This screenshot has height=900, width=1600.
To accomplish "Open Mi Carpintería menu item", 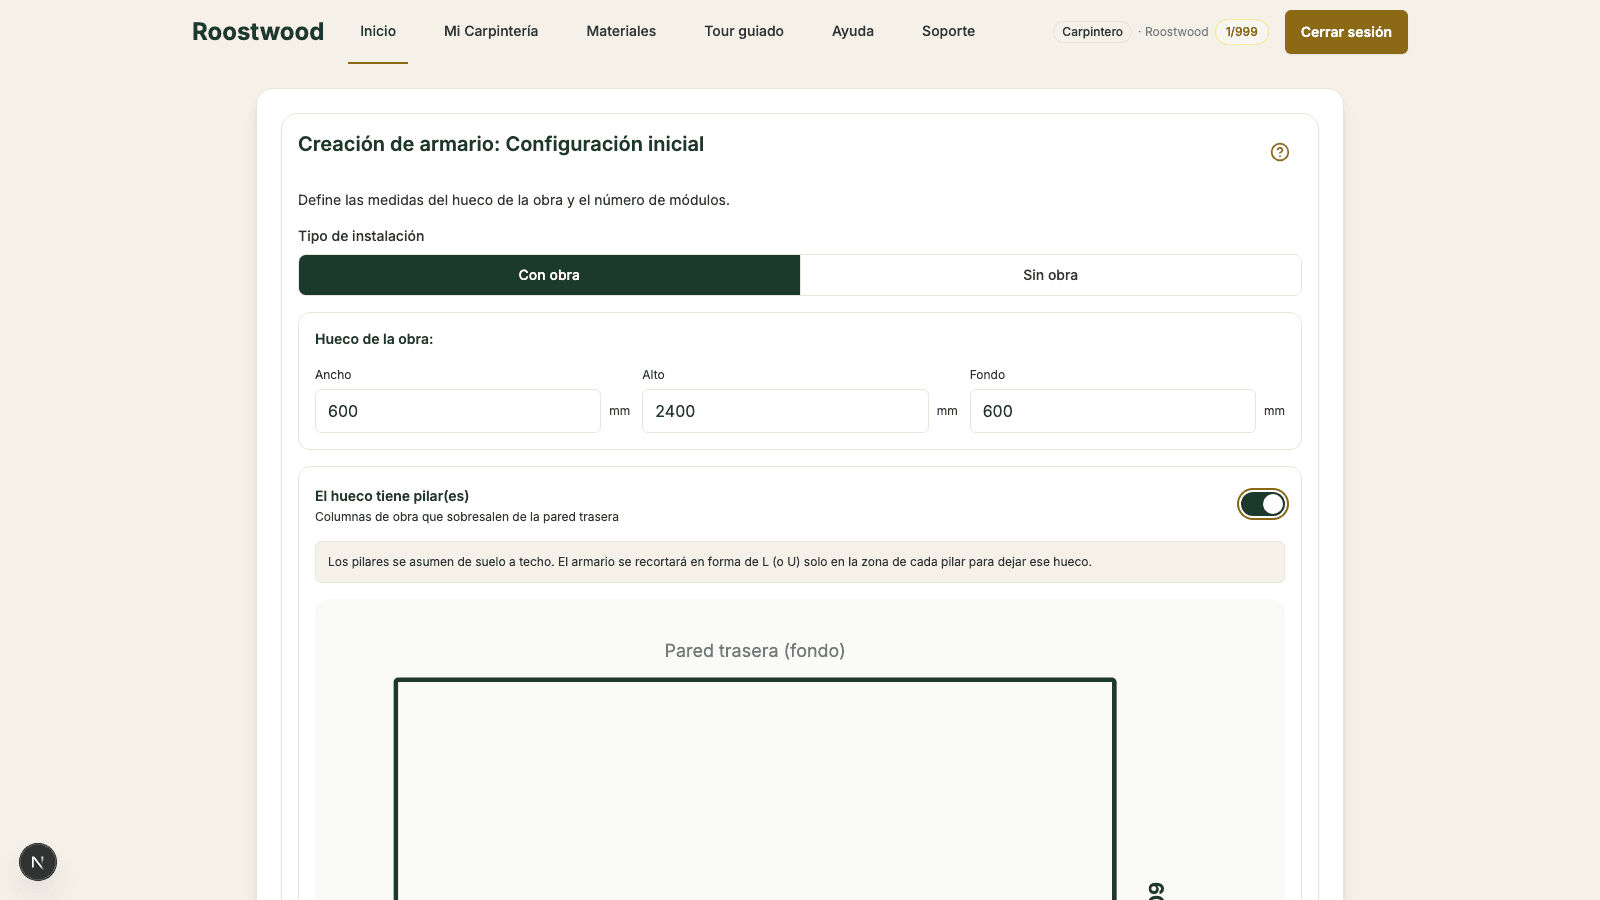I will 491,31.
